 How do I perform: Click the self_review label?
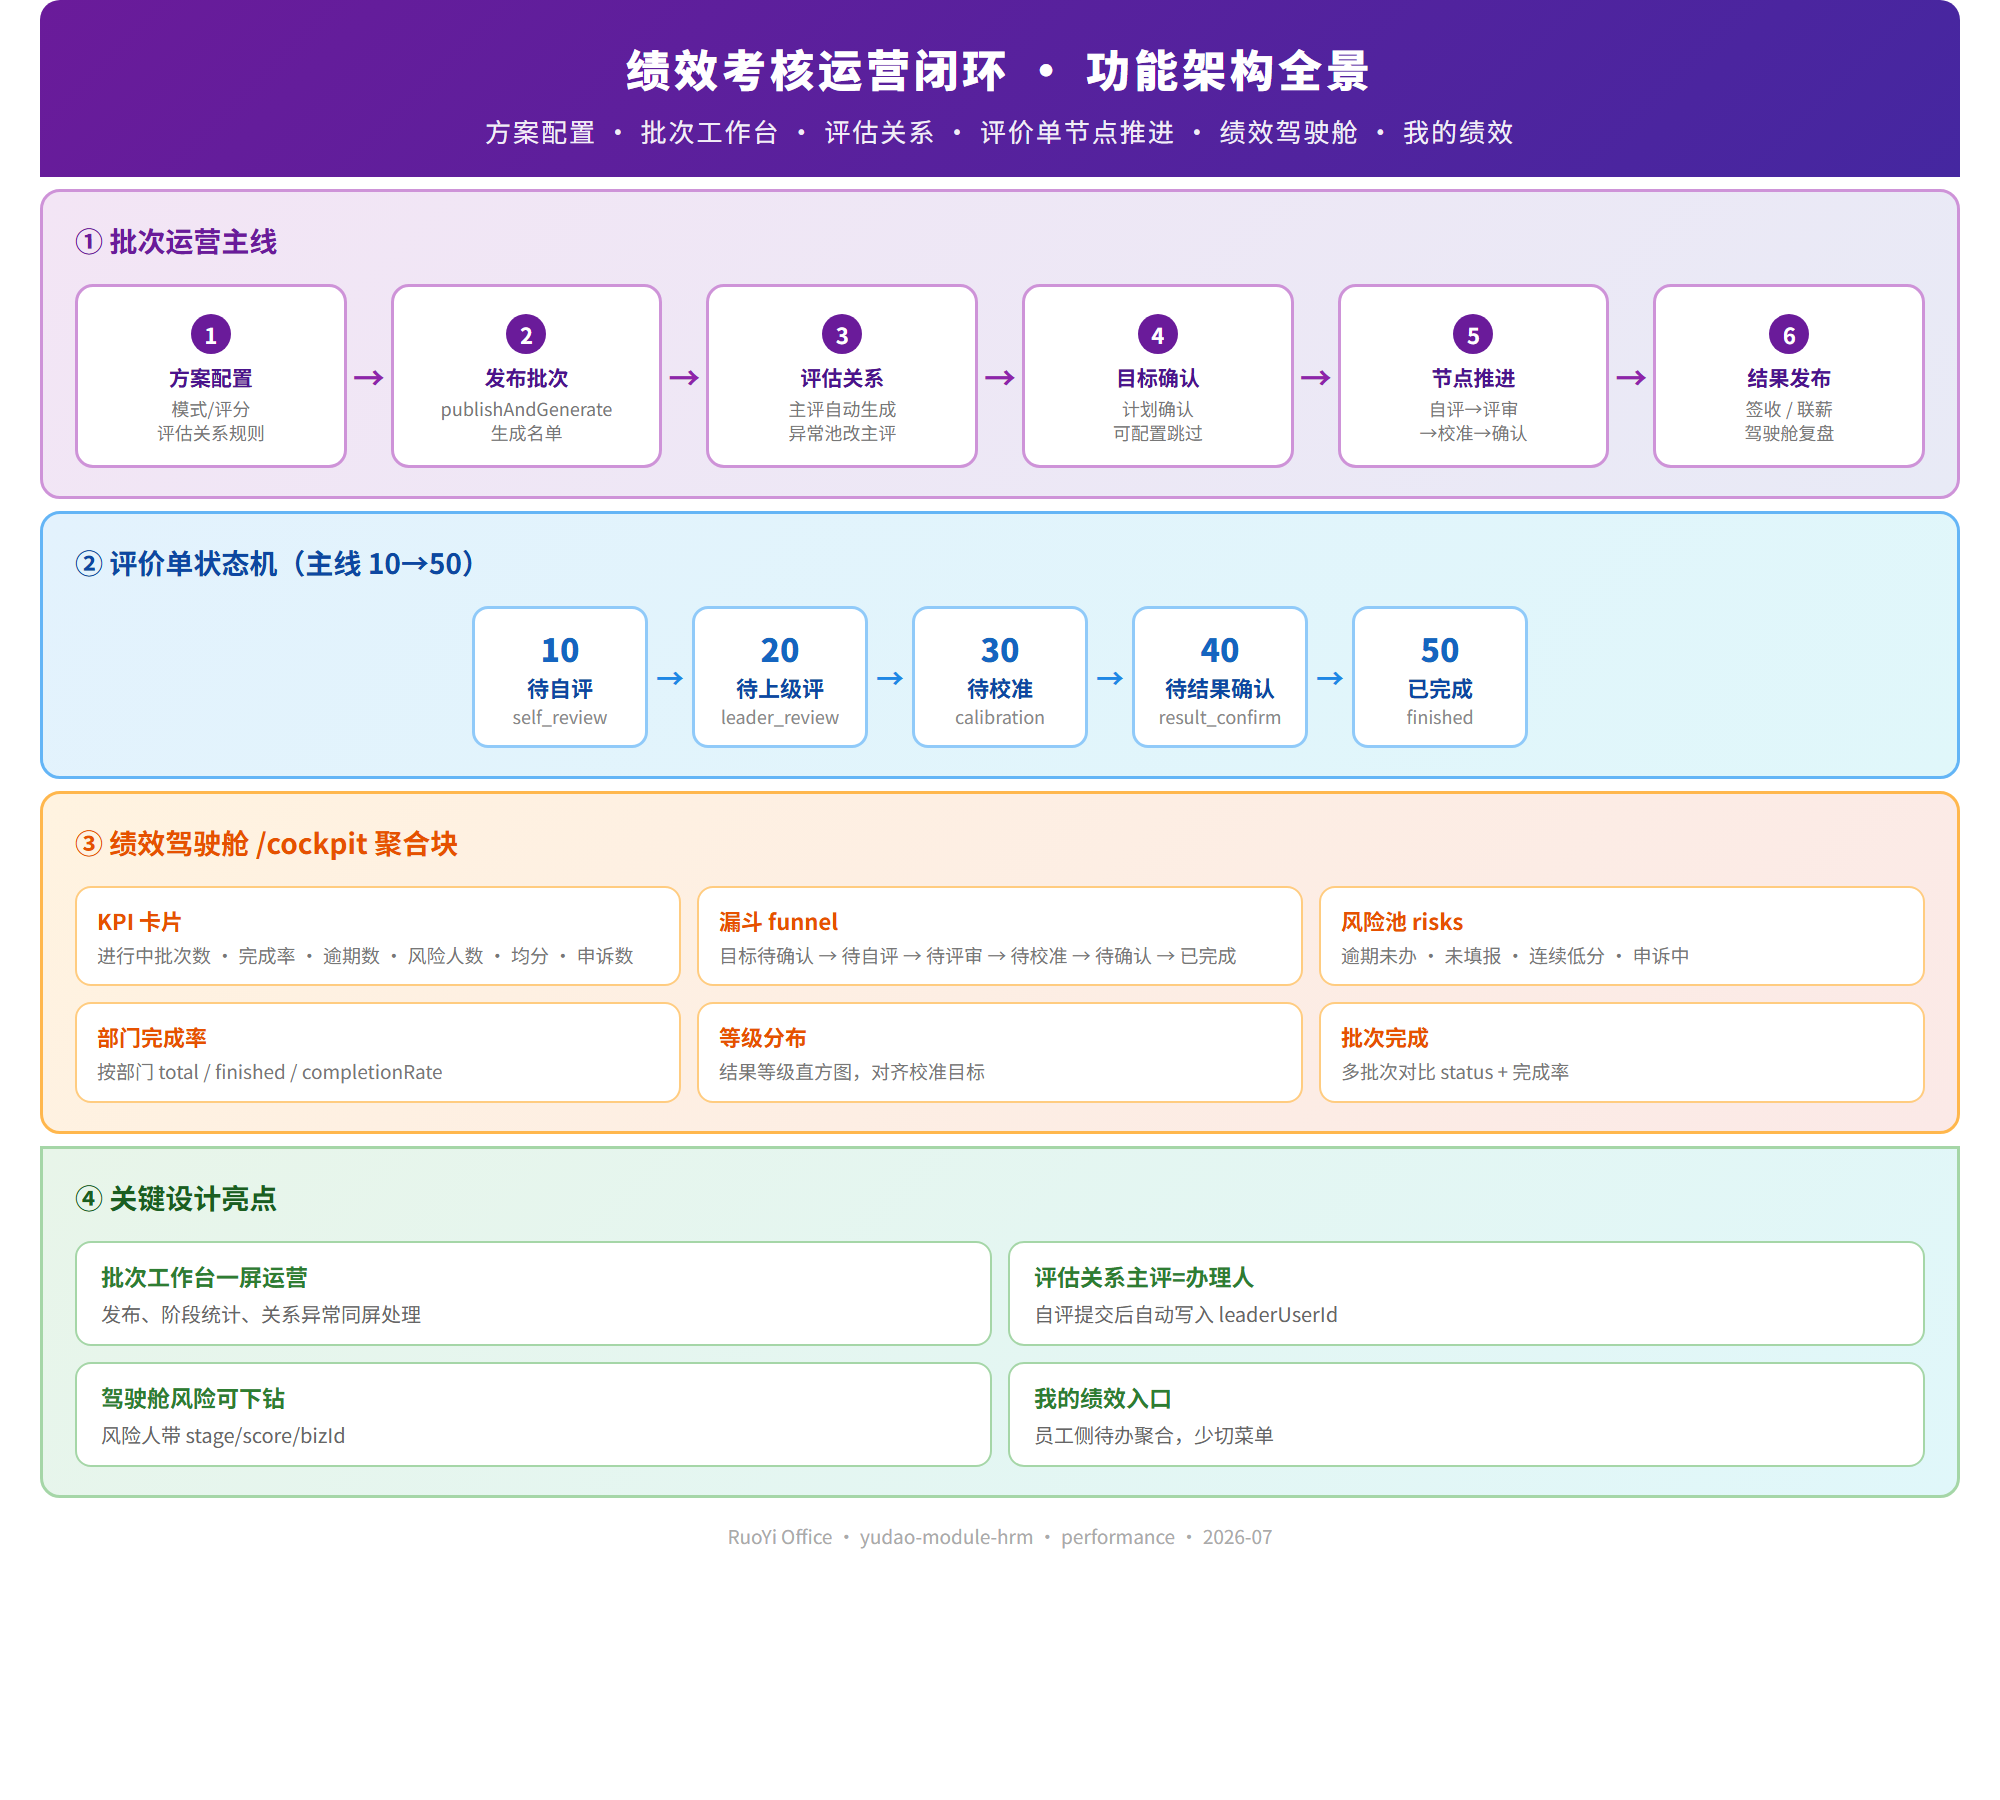(560, 717)
